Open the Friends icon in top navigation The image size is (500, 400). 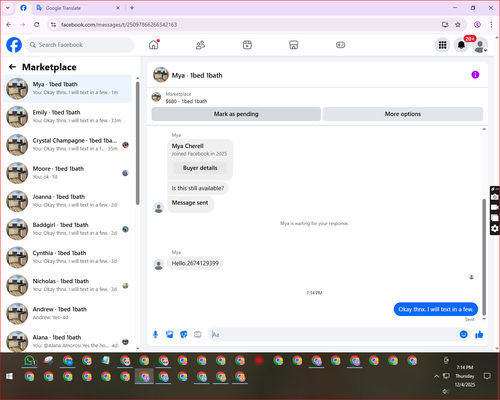[200, 45]
